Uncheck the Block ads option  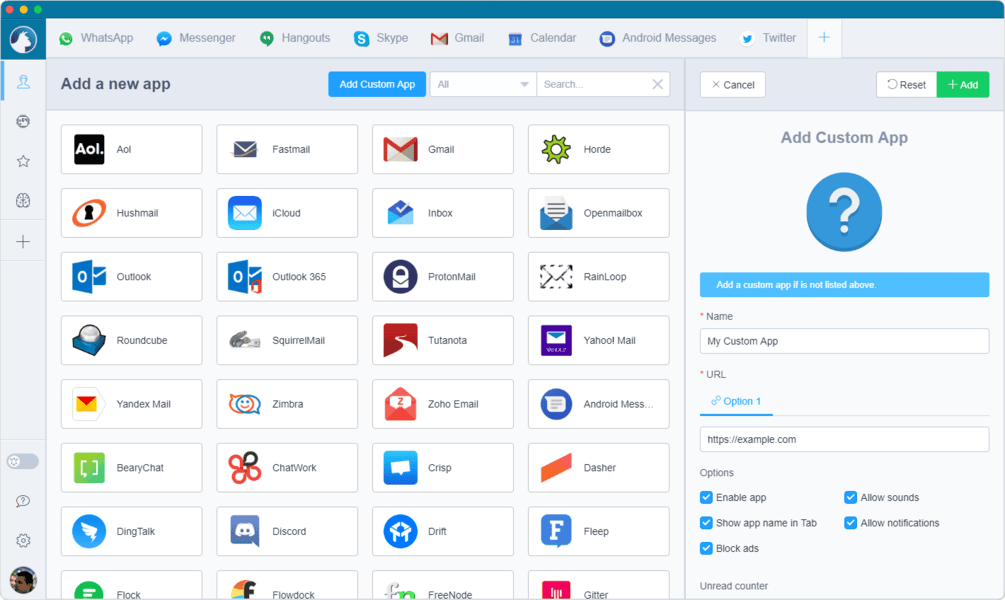point(706,548)
